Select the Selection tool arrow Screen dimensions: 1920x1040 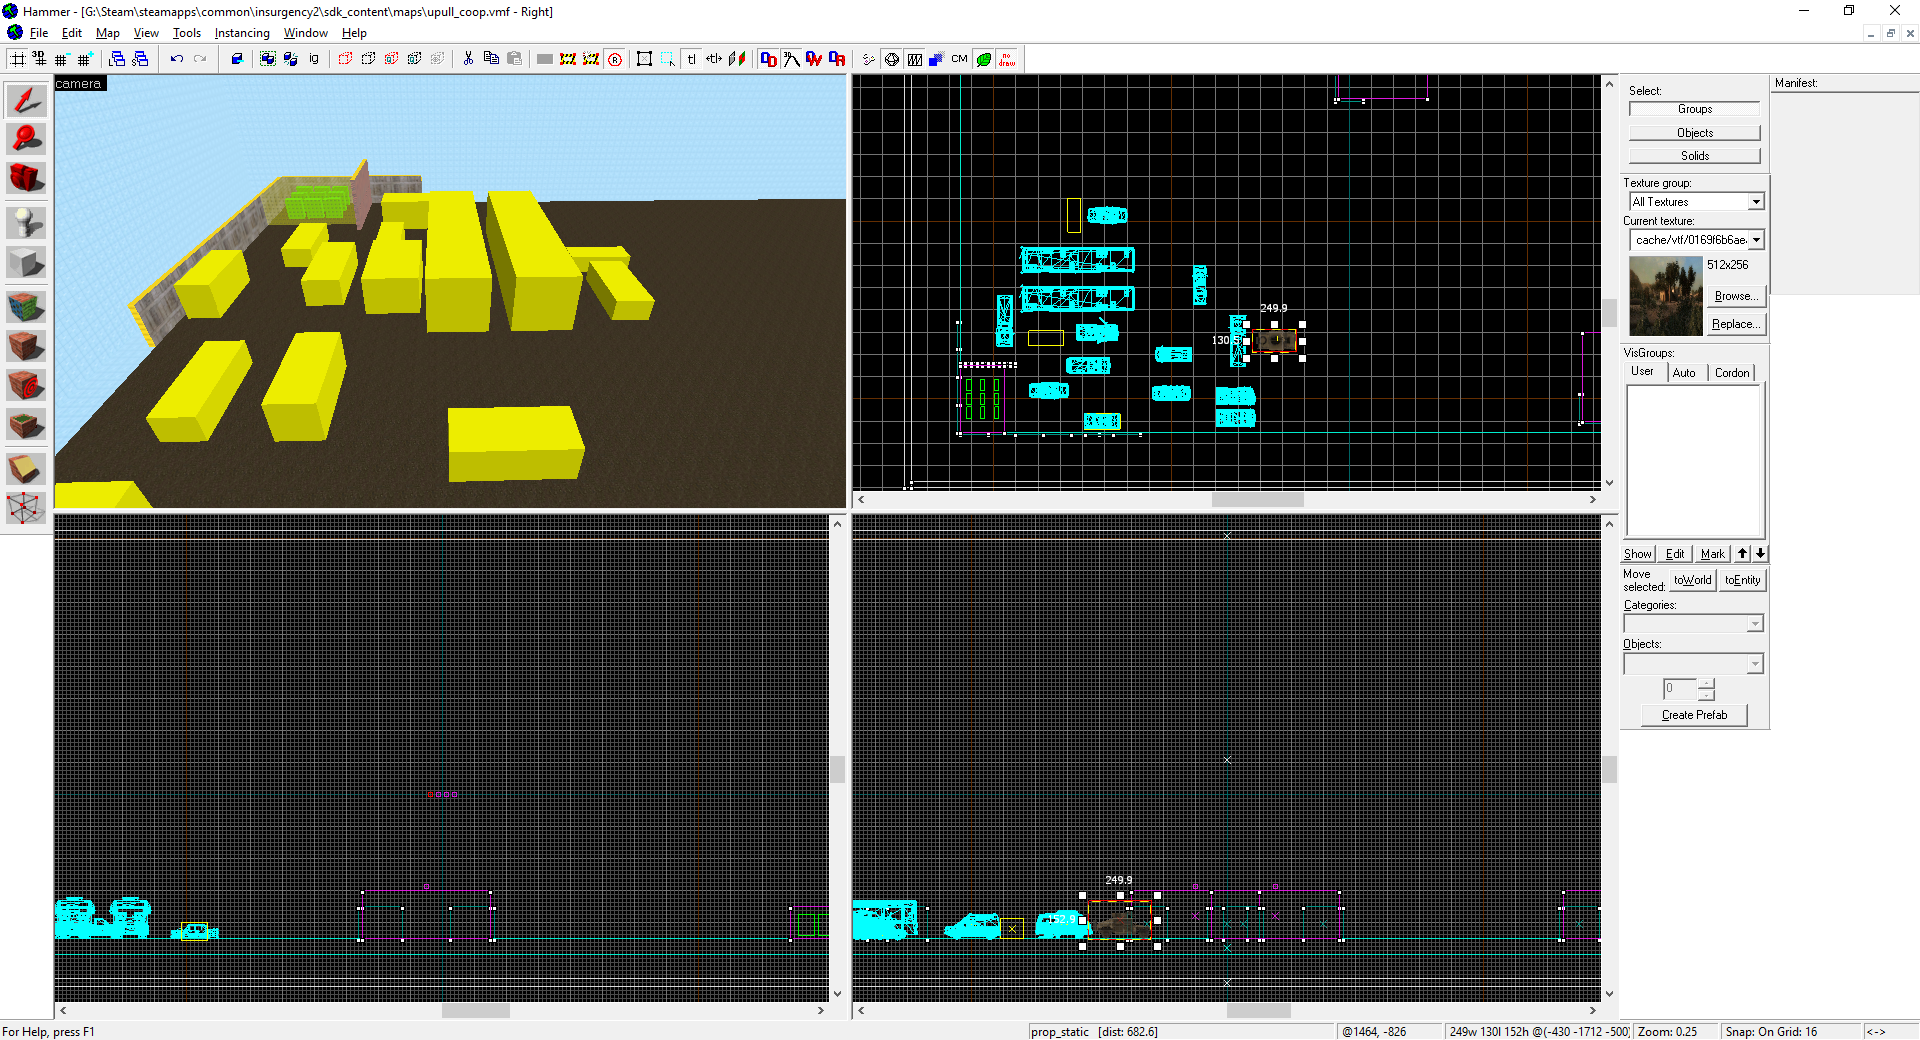point(26,101)
